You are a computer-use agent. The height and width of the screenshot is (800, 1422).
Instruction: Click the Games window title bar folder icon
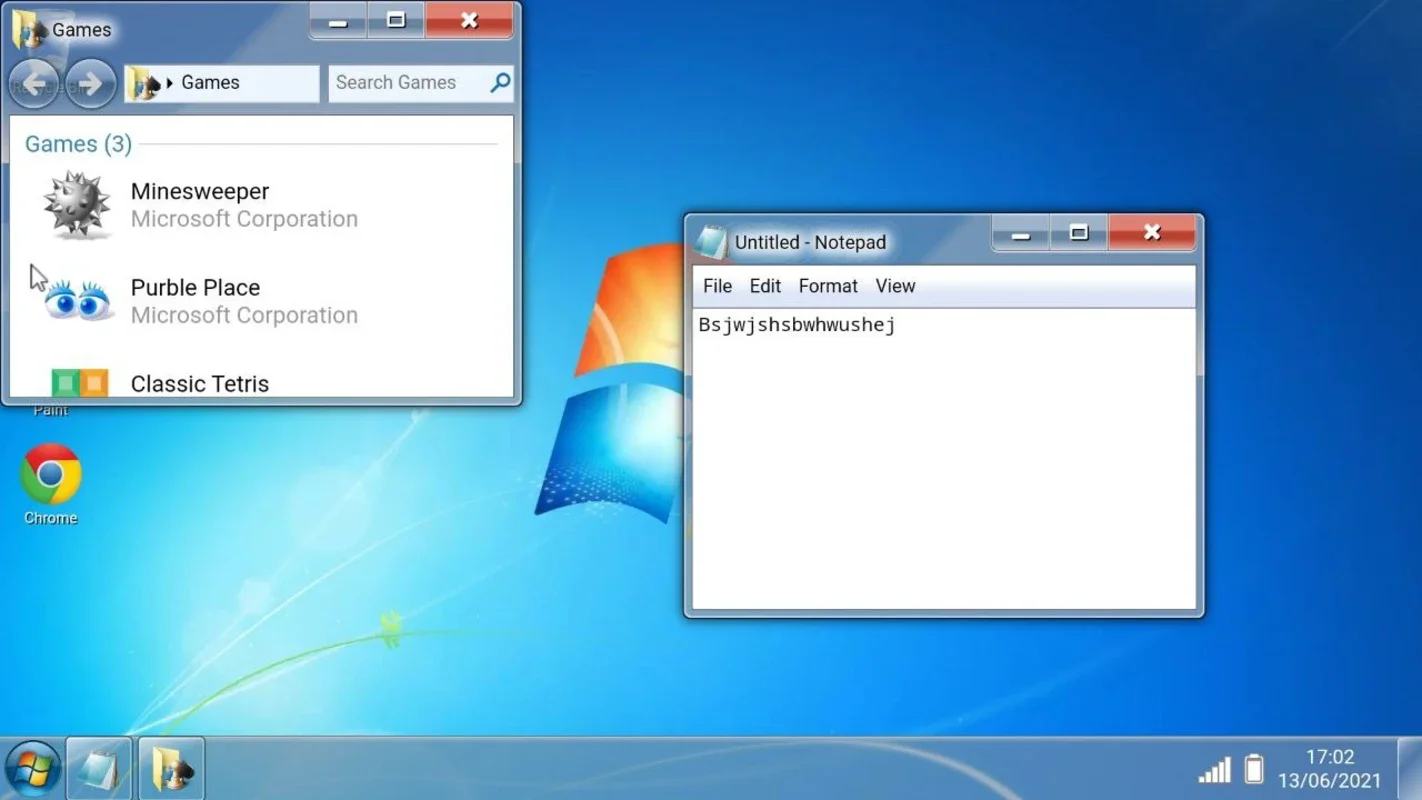pos(27,29)
